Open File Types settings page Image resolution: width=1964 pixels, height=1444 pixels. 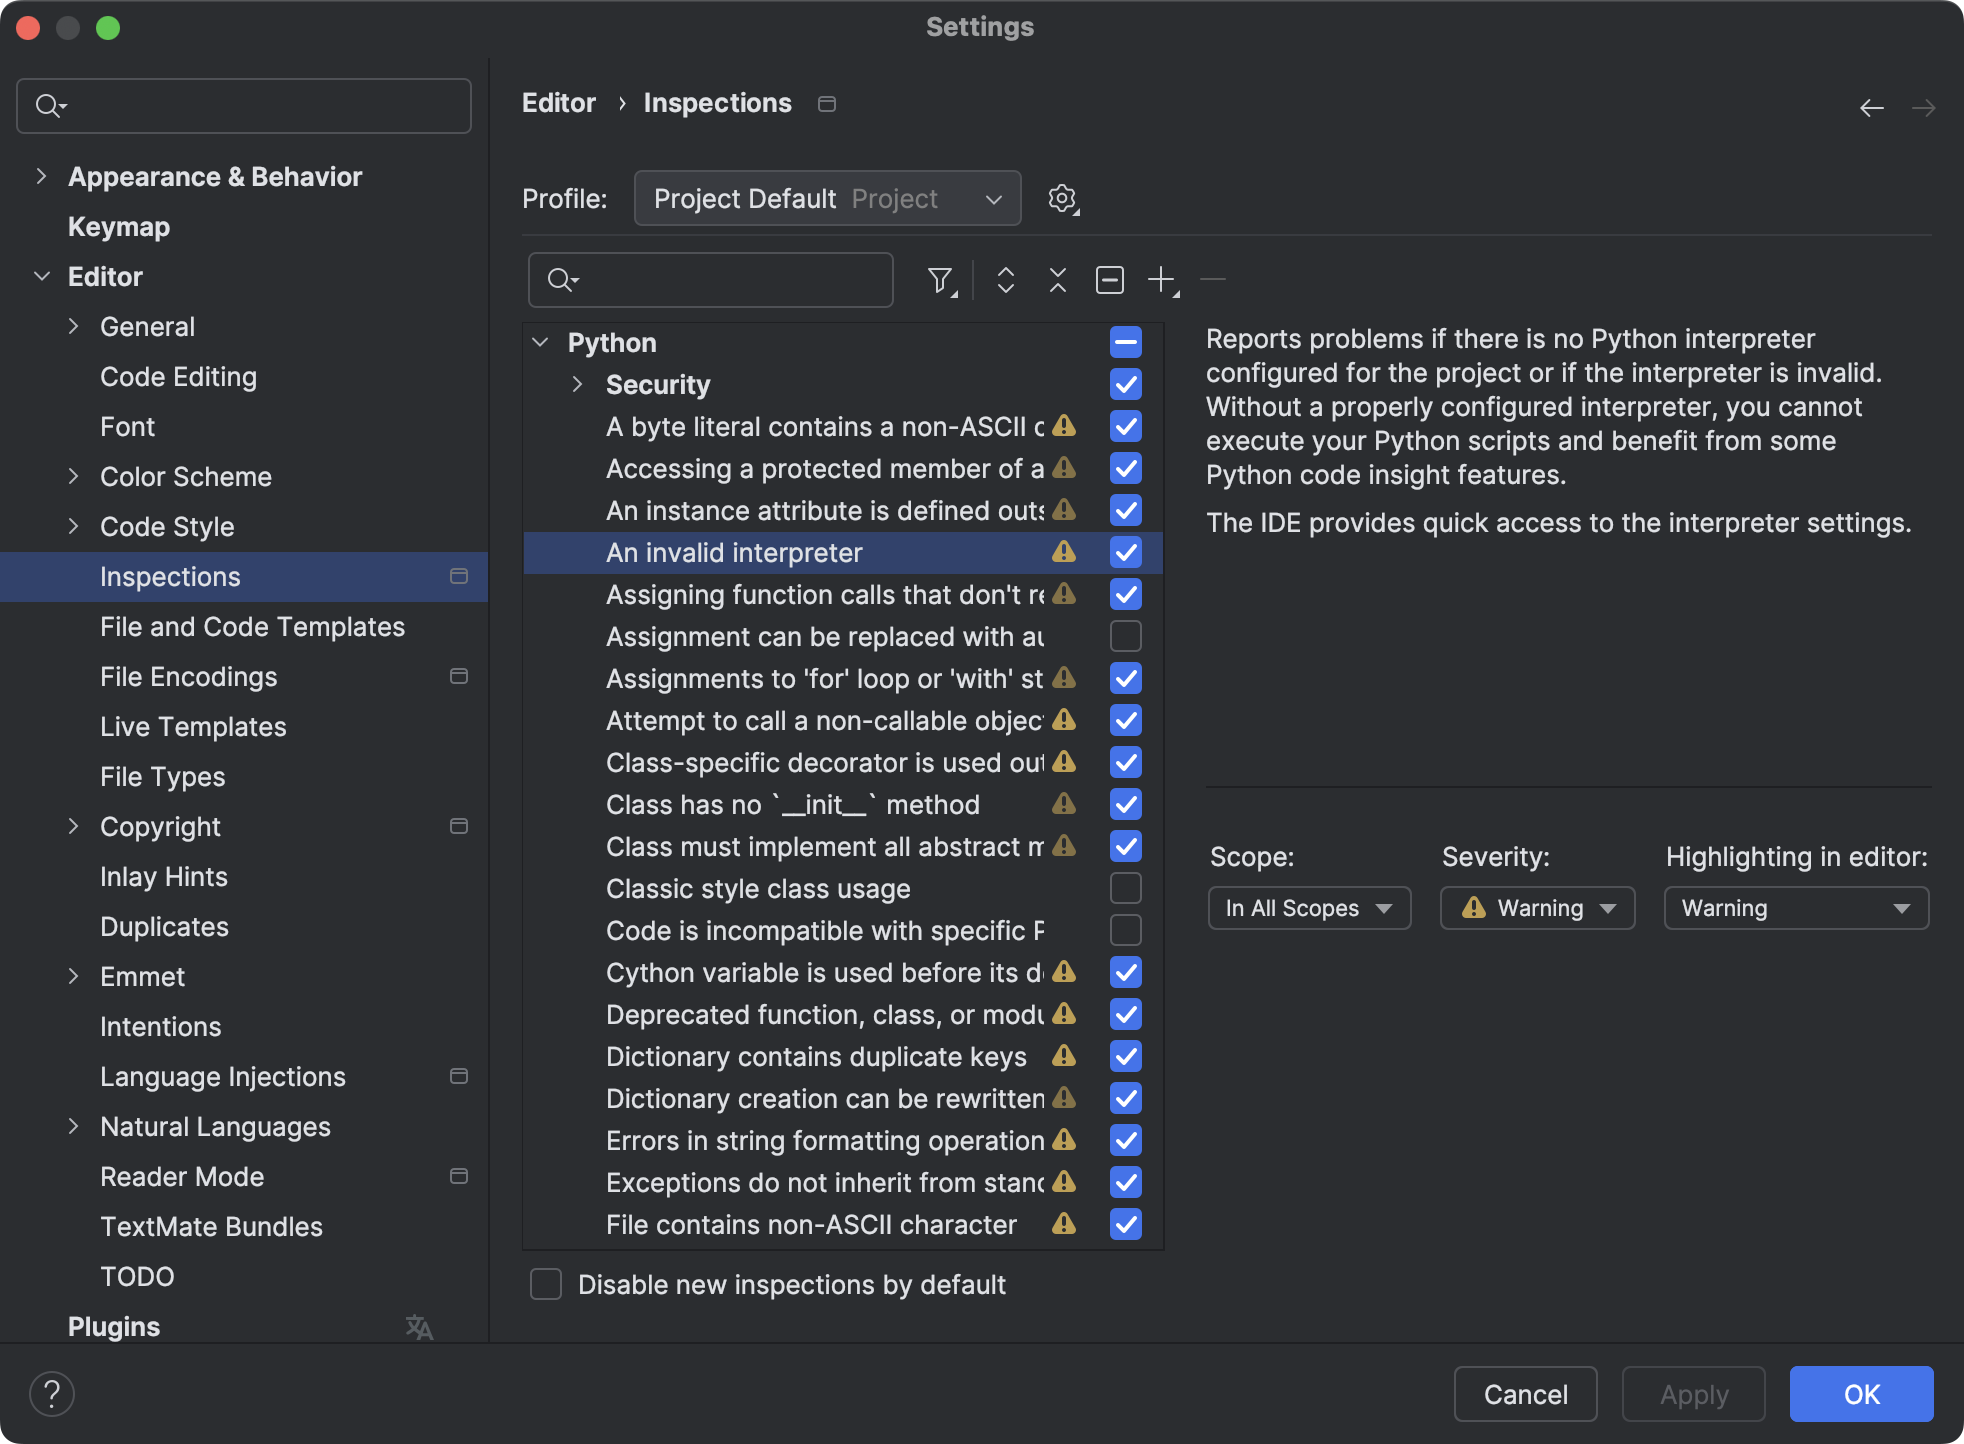(x=162, y=776)
